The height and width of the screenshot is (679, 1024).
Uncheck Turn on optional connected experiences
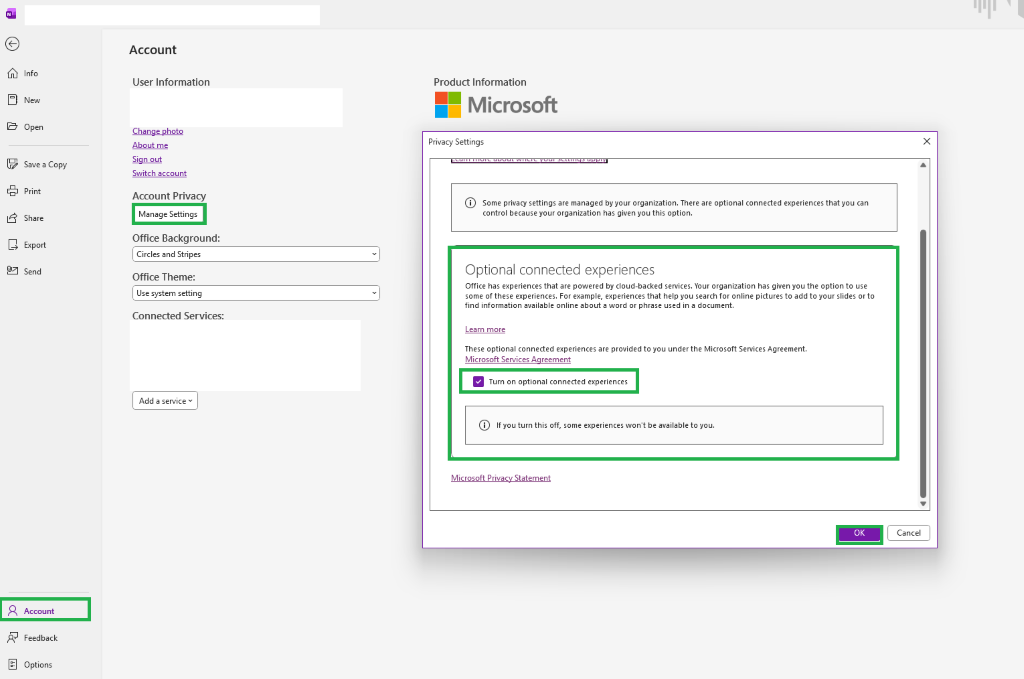pos(478,381)
